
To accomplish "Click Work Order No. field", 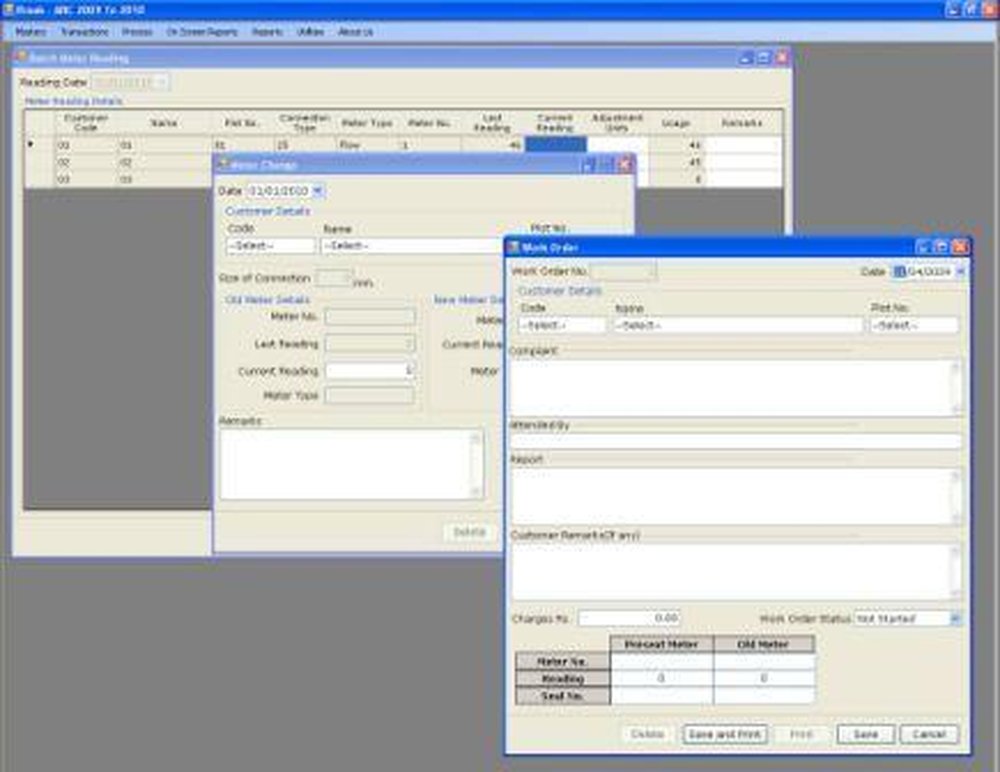I will (623, 272).
